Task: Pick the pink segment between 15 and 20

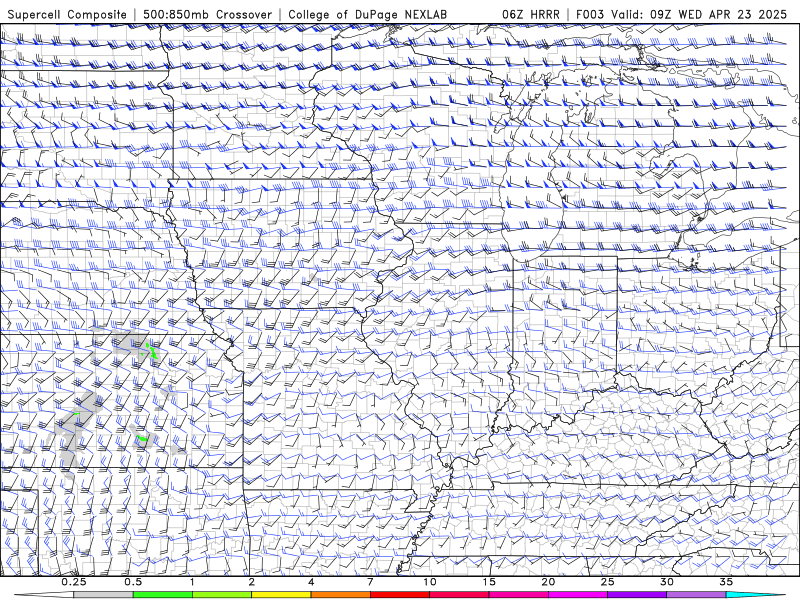Action: point(518,595)
